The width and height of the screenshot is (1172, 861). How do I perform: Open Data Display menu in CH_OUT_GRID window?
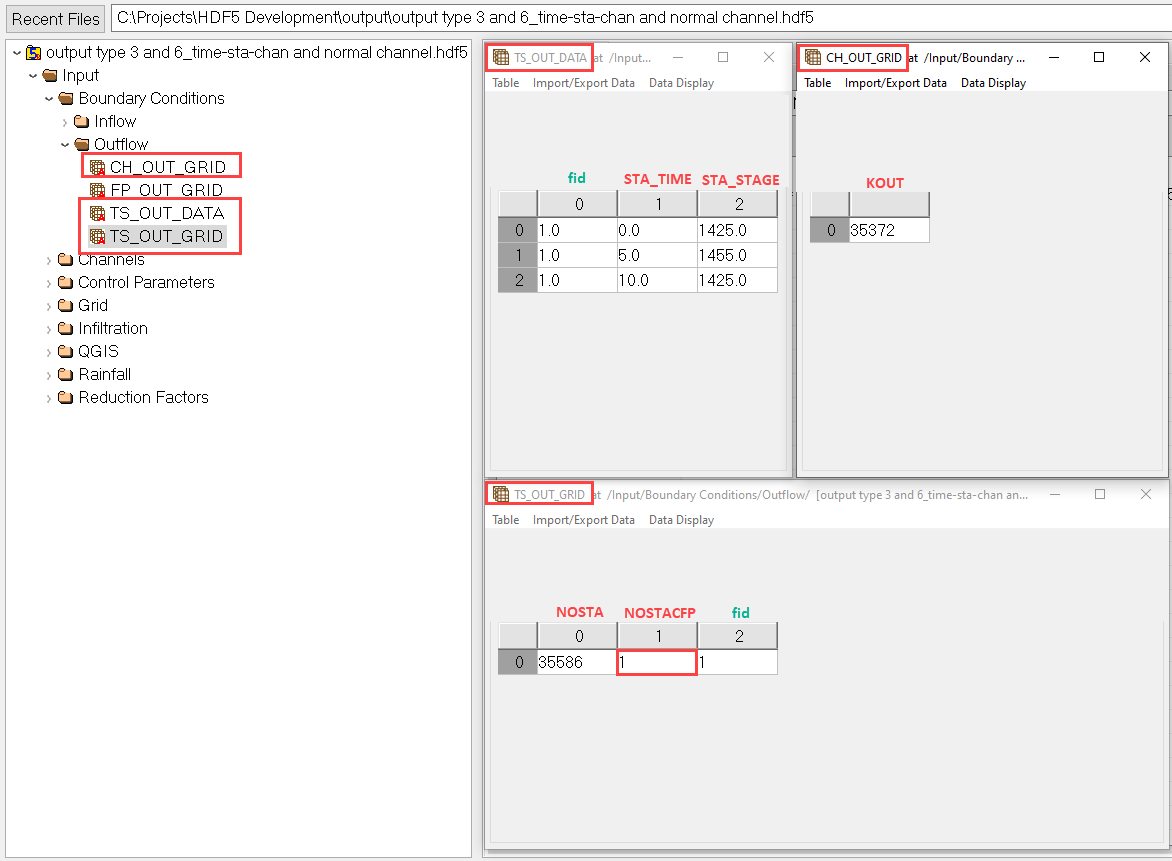tap(993, 83)
